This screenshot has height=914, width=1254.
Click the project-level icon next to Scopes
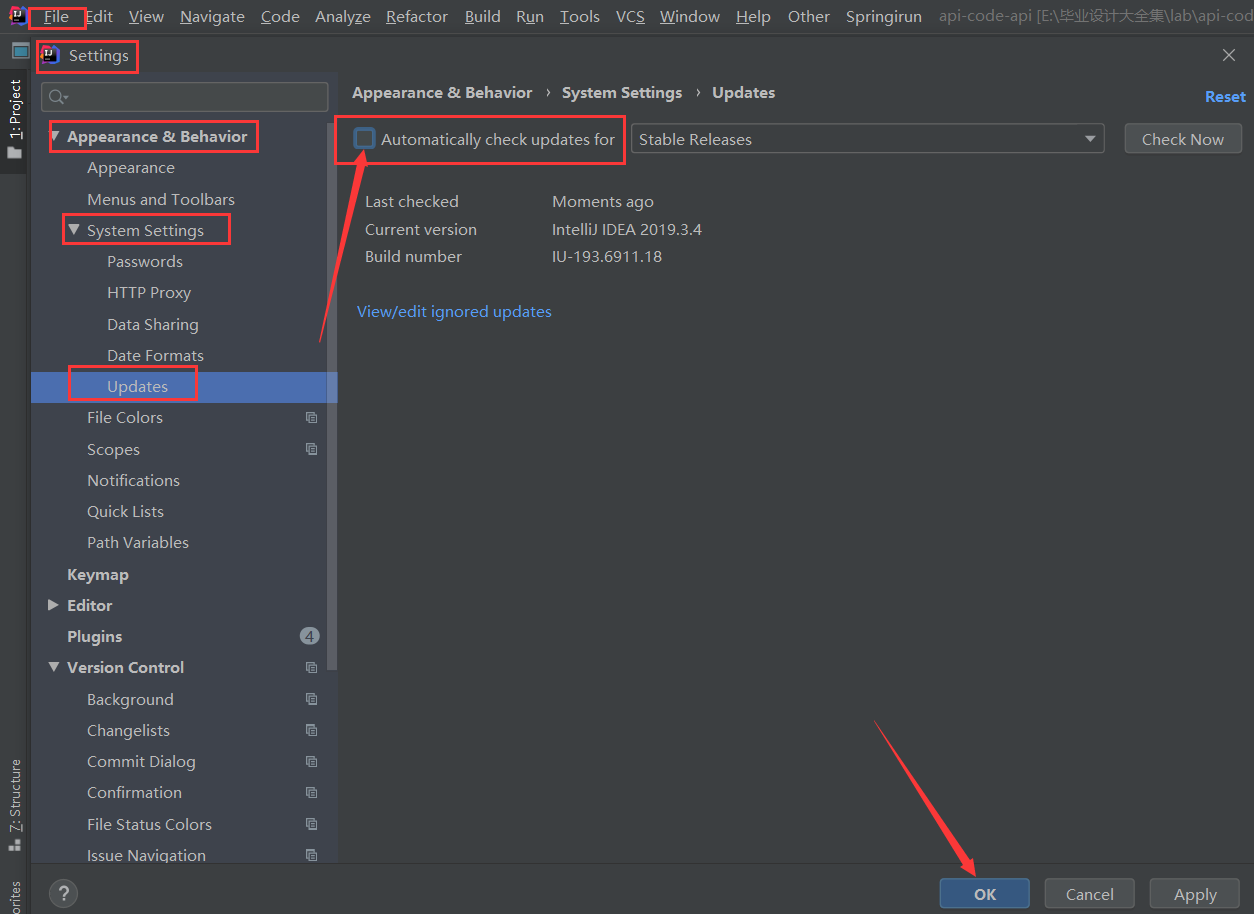[312, 449]
